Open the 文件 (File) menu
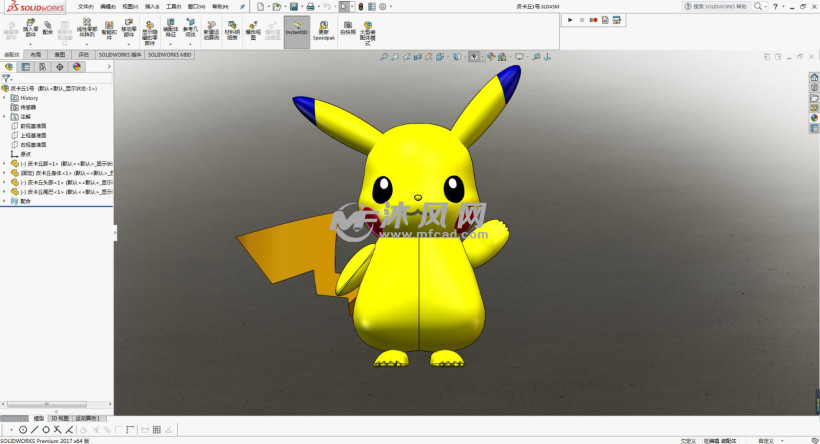This screenshot has height=444, width=820. click(86, 7)
